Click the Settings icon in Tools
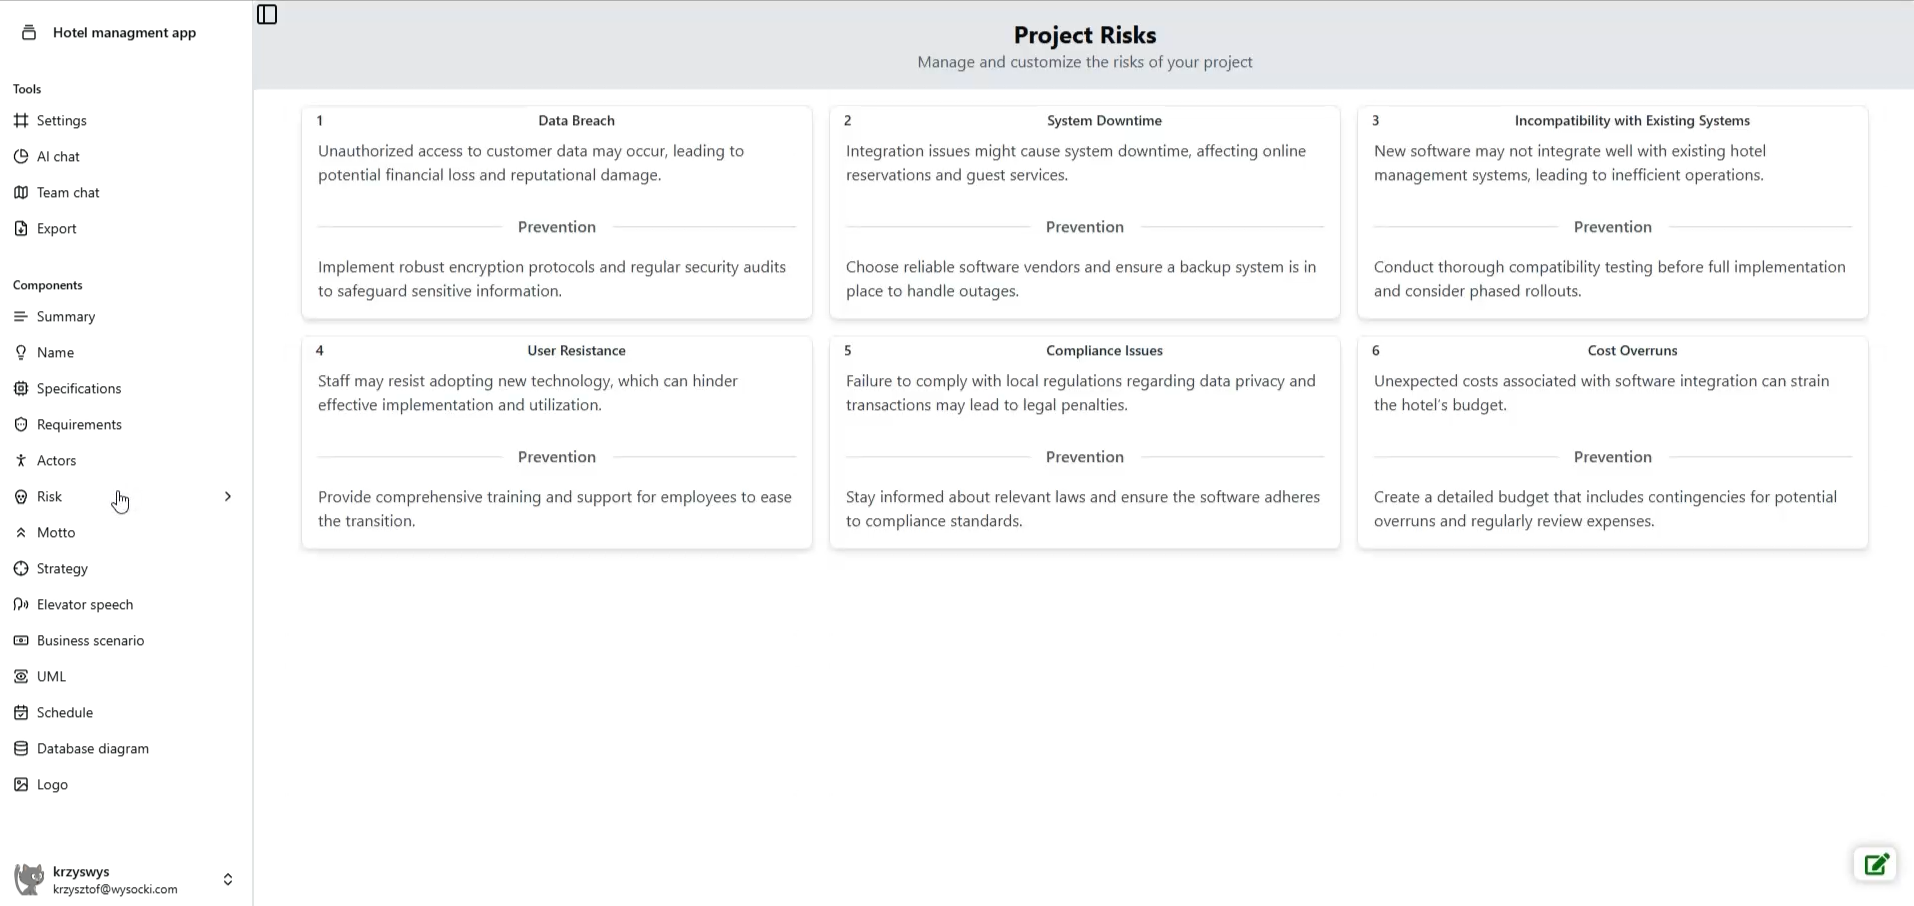The height and width of the screenshot is (906, 1914). pos(21,121)
